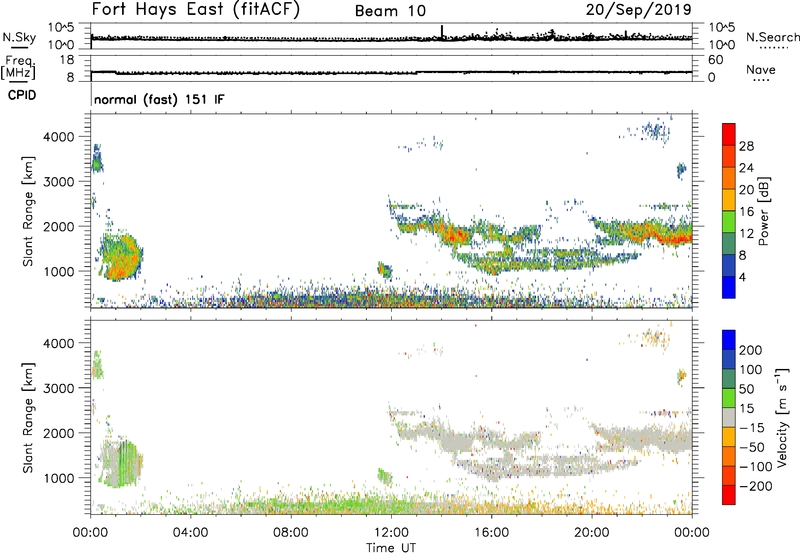This screenshot has height=554, width=800.
Task: Click the tall noise spike near 14:00
Action: click(x=442, y=32)
